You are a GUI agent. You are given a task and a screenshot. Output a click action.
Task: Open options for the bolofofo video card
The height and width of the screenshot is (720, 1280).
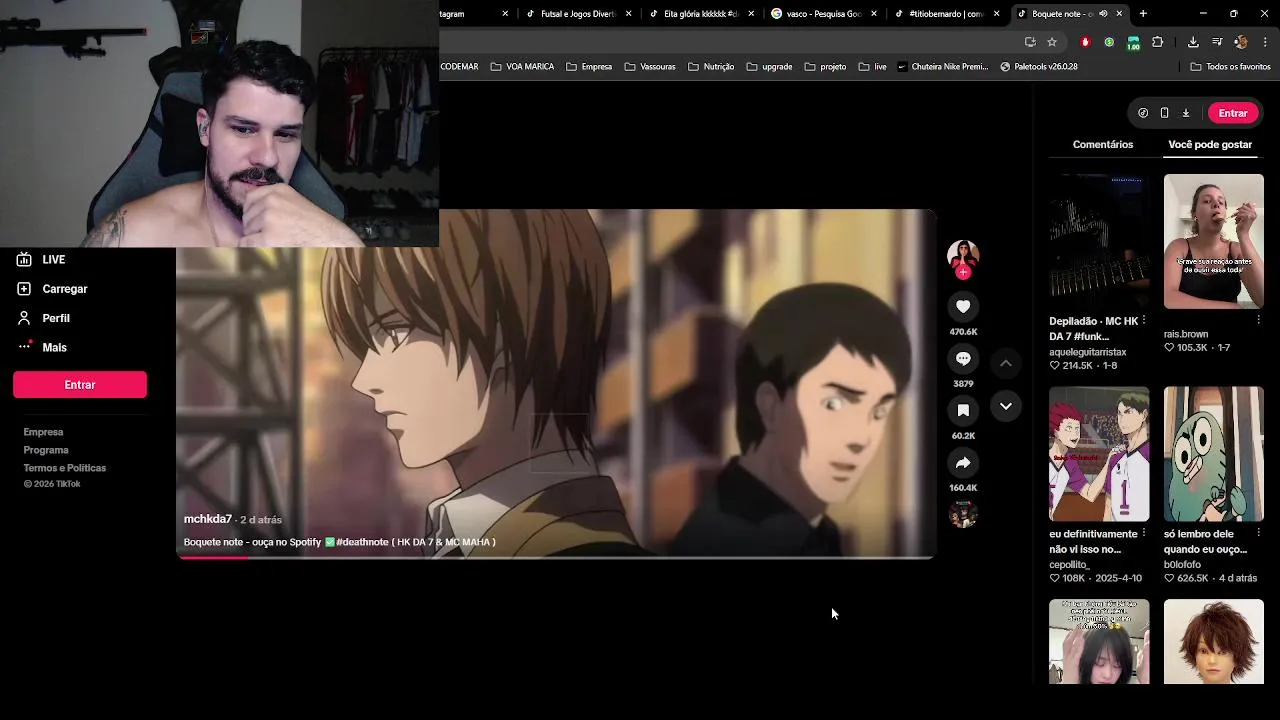[1258, 534]
